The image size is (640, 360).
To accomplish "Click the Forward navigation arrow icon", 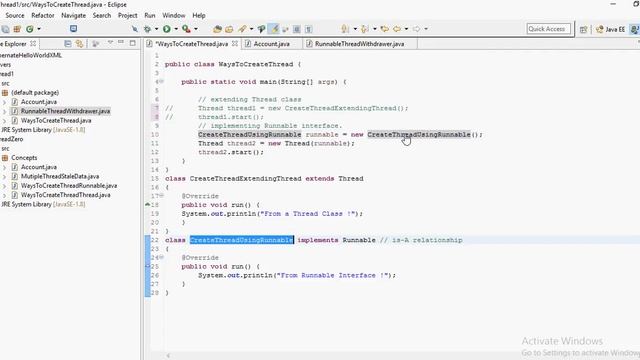I will [416, 29].
